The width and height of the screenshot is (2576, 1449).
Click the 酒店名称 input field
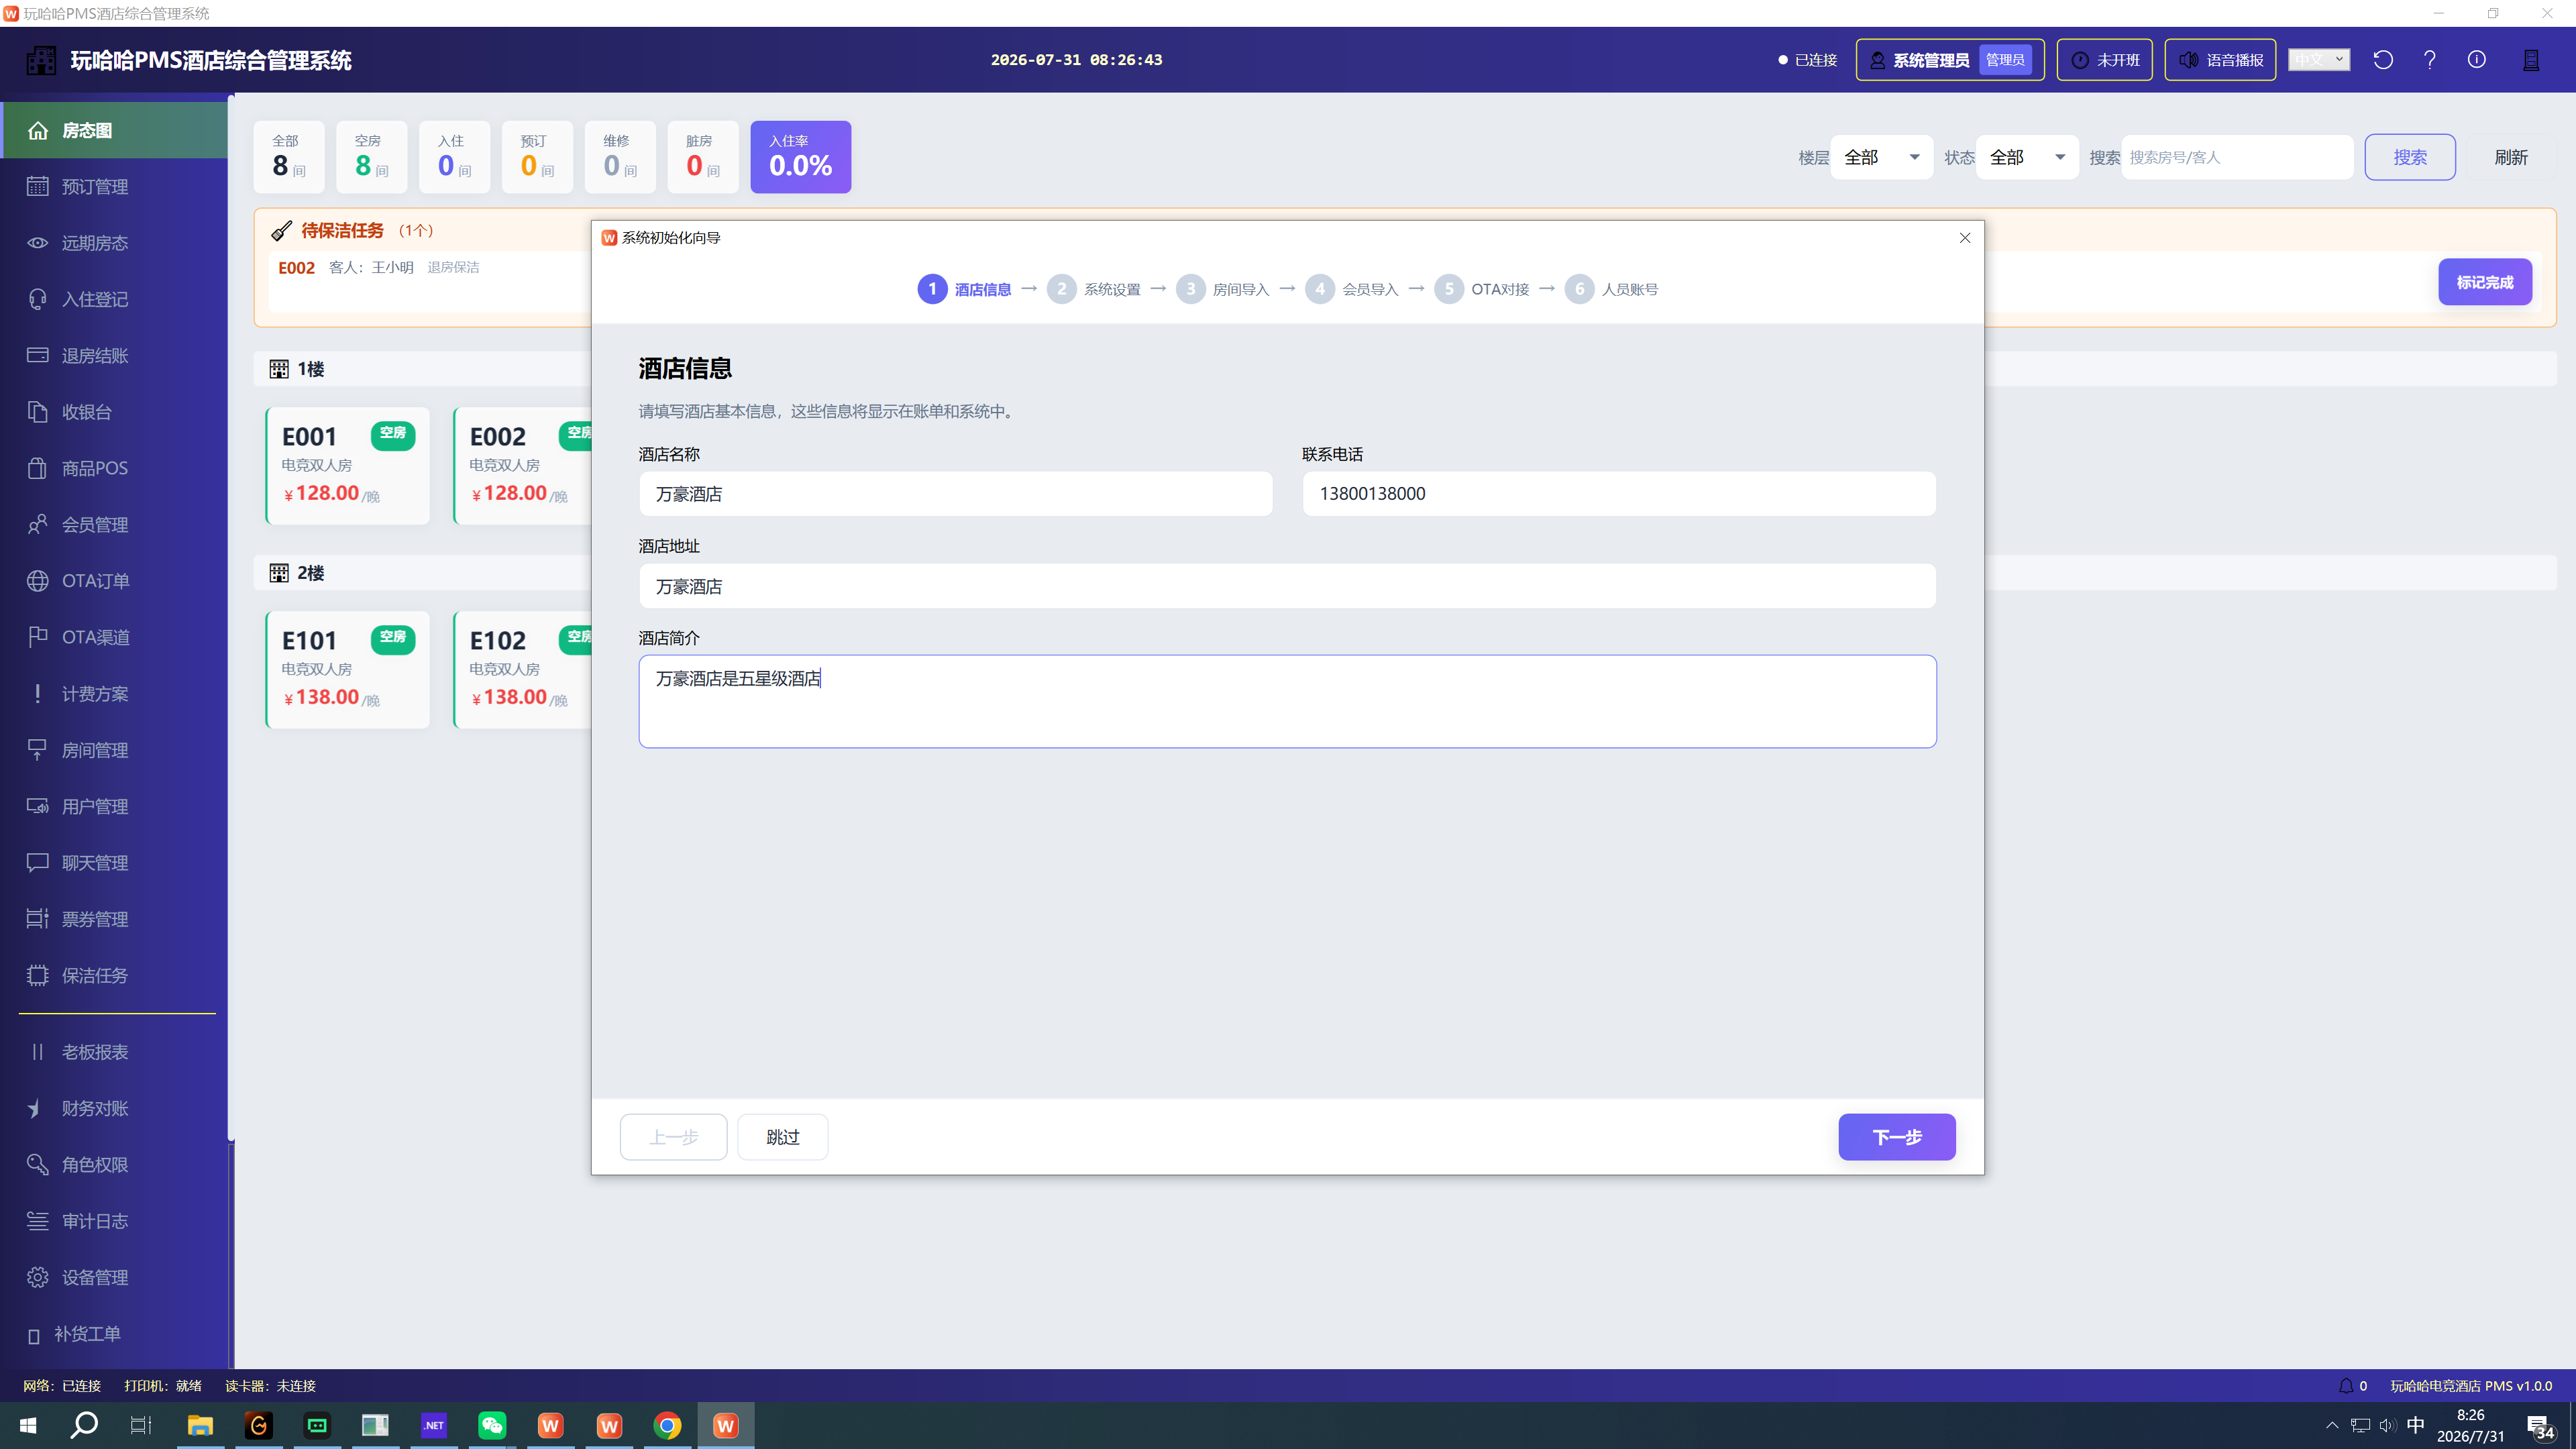coord(956,494)
